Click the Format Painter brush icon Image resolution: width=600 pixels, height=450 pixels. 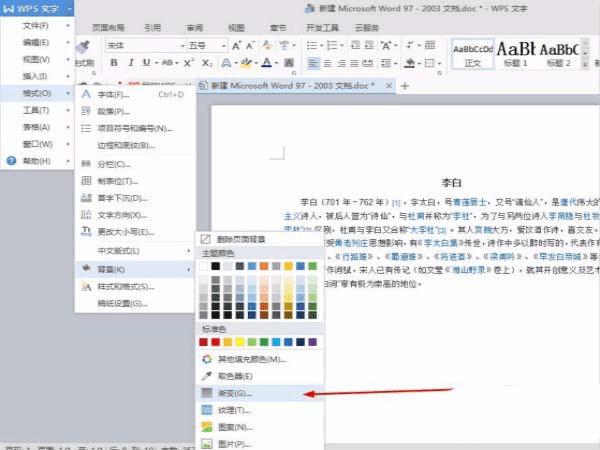coord(83,49)
